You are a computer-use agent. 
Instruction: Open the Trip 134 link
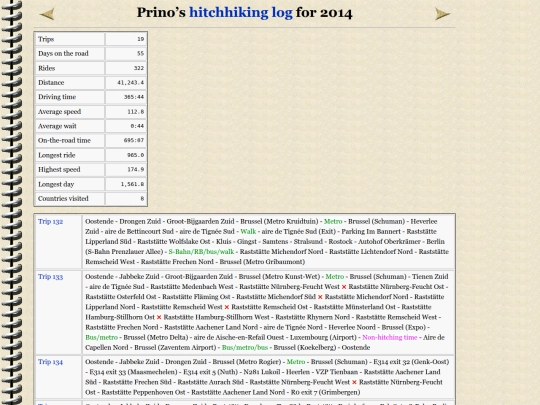(x=50, y=362)
